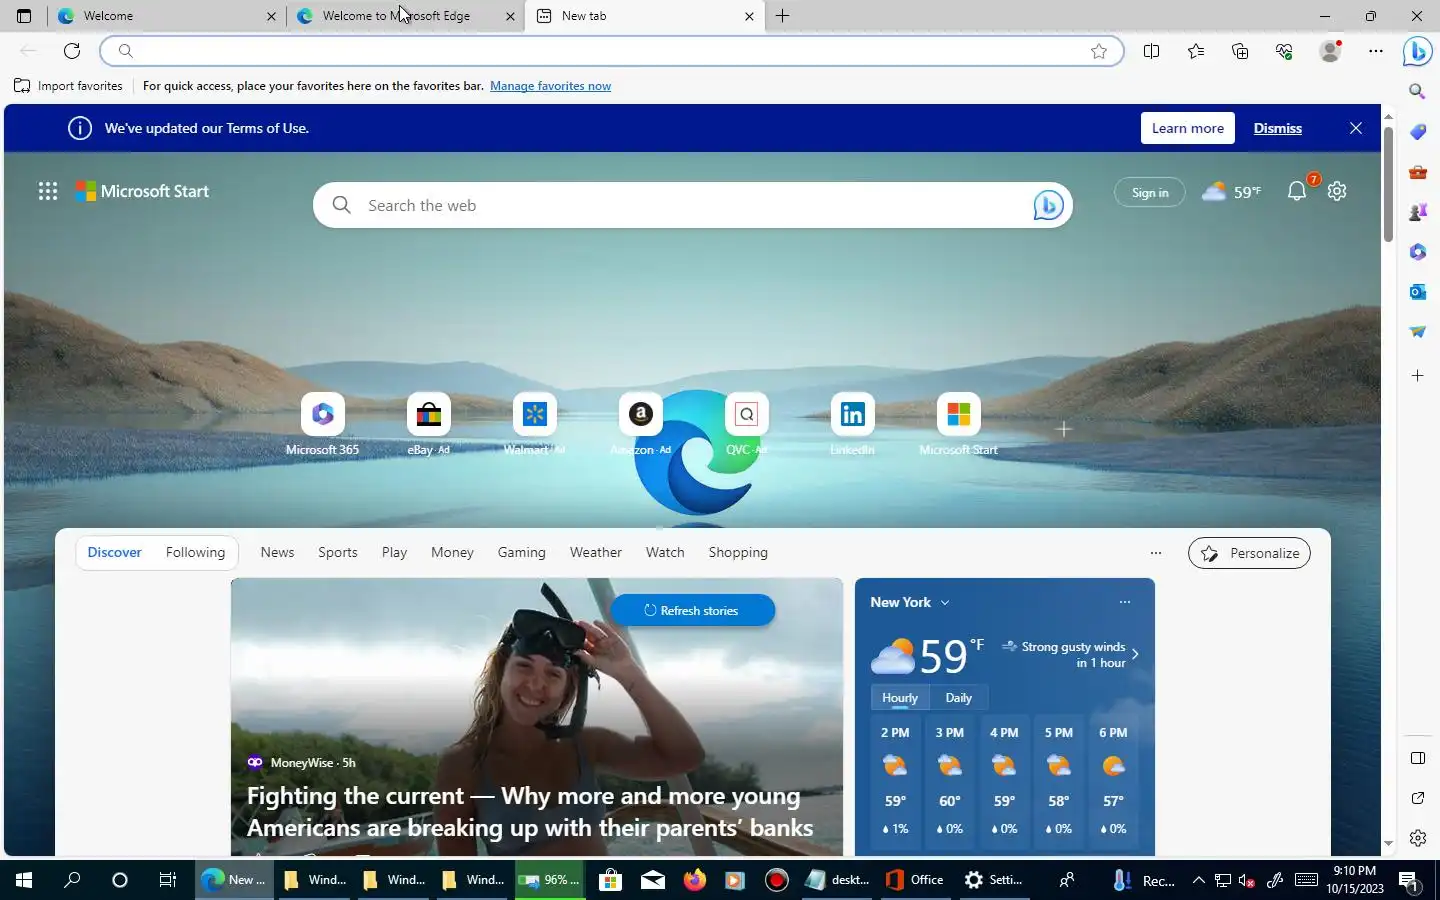This screenshot has width=1440, height=900.
Task: Open sidebar Tools briefcase icon
Action: point(1417,172)
